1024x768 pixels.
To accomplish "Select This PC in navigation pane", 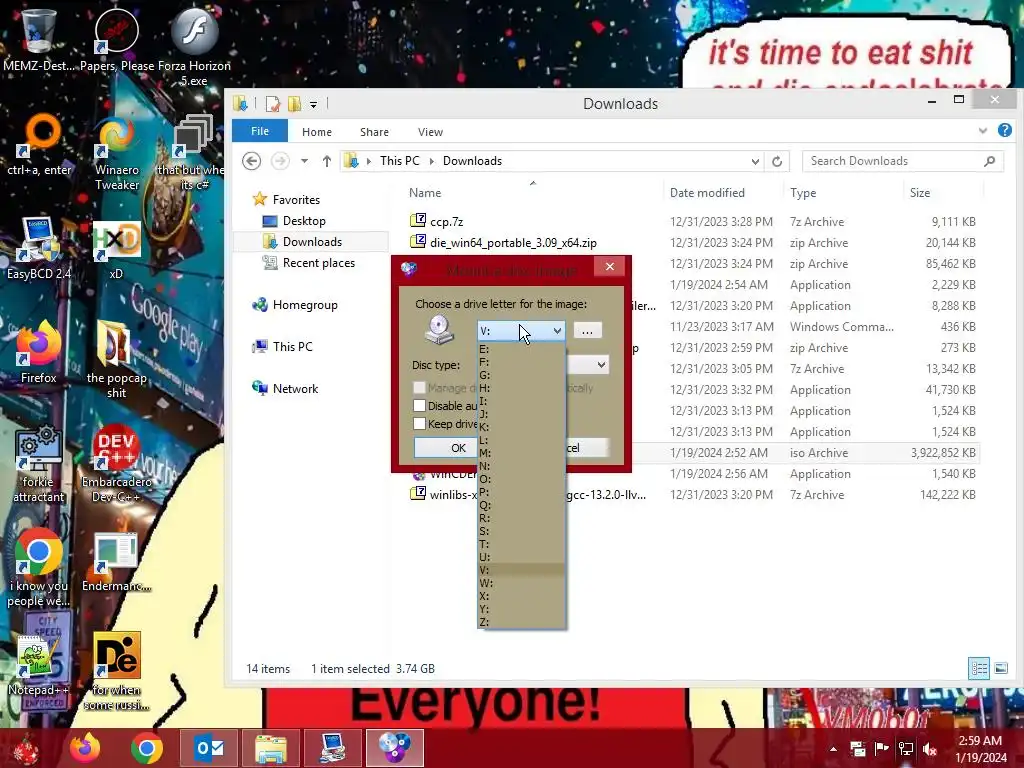I will coord(293,347).
